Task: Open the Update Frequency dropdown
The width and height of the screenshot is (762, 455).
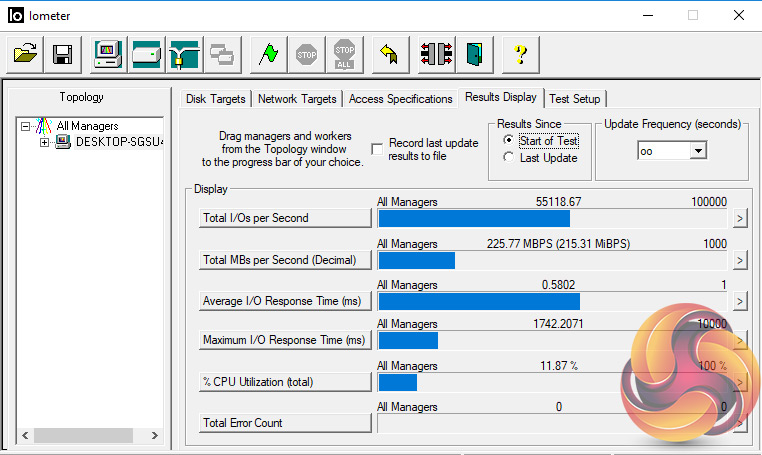Action: [698, 150]
